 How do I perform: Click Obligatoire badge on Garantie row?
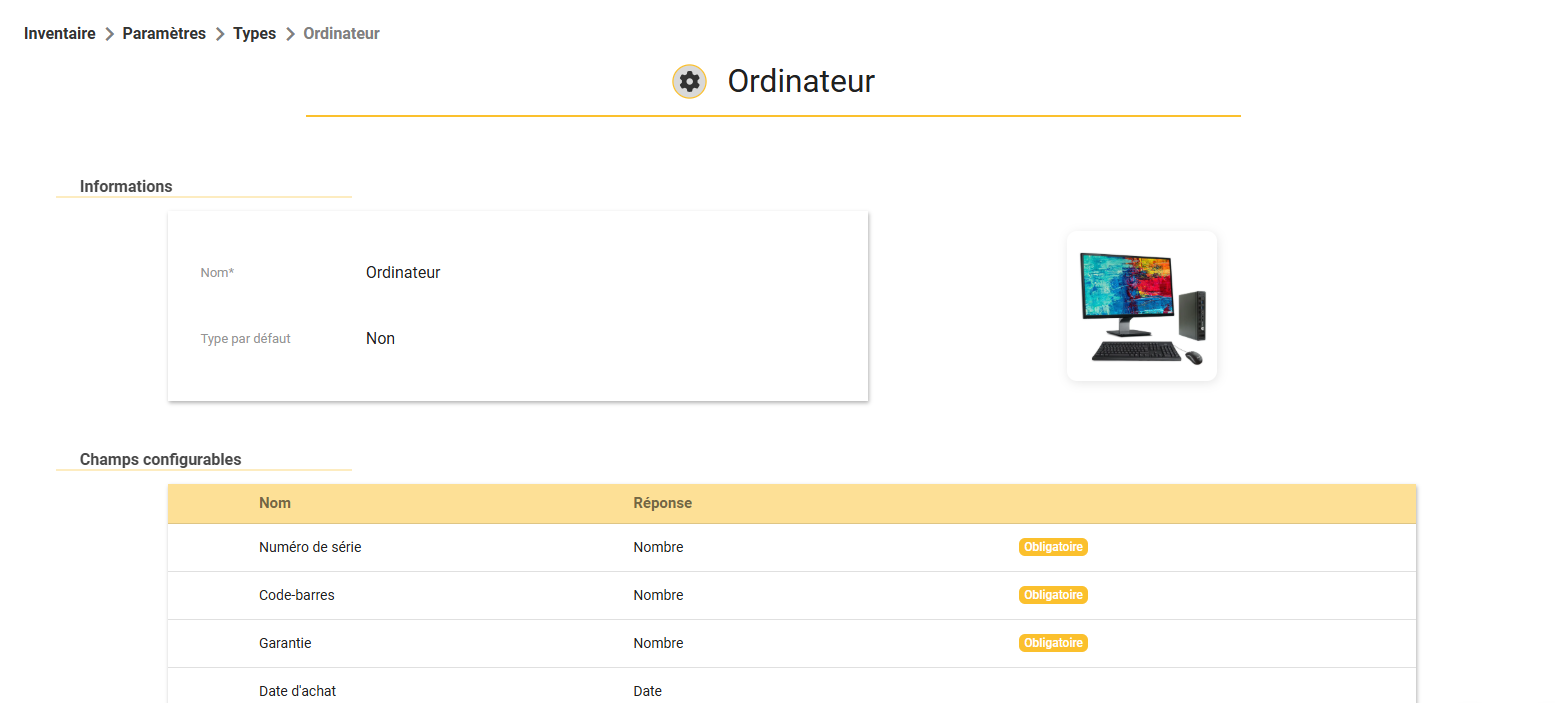[1053, 643]
